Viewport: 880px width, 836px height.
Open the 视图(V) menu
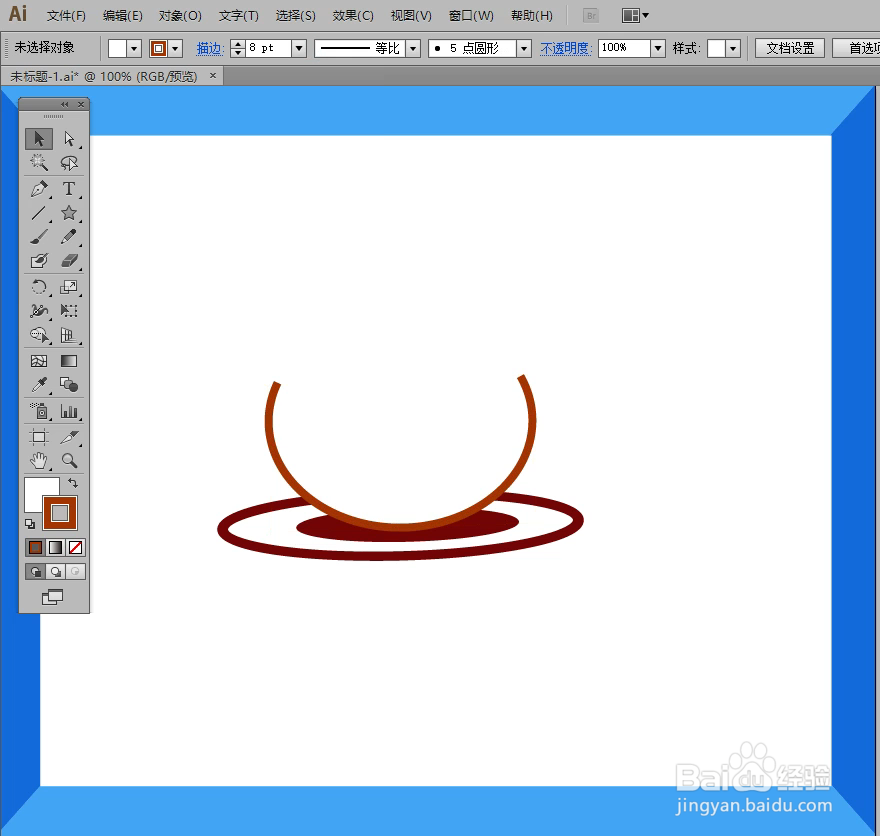point(411,16)
